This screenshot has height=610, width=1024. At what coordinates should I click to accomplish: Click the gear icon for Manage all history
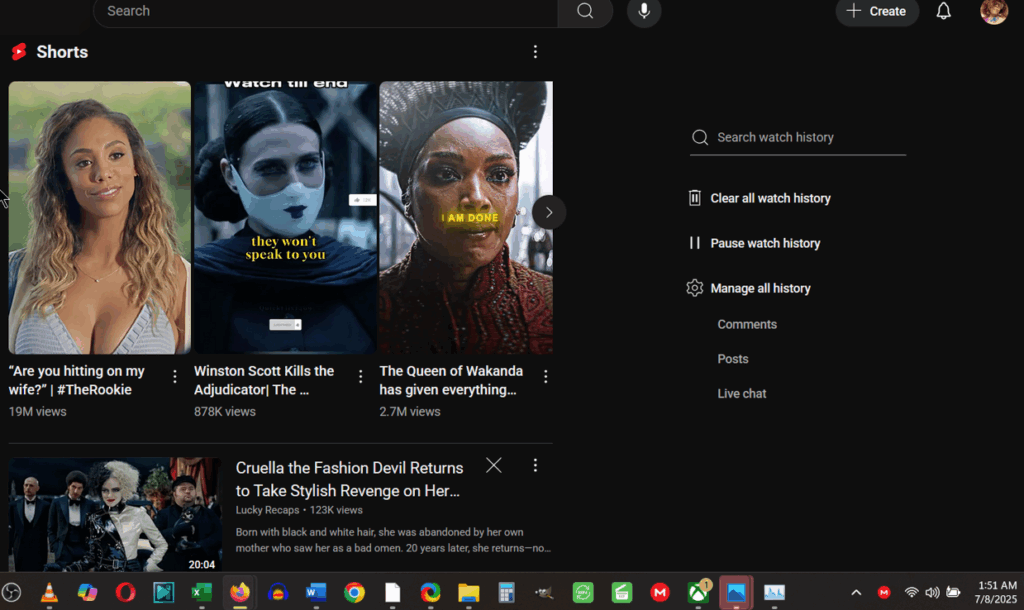coord(695,288)
